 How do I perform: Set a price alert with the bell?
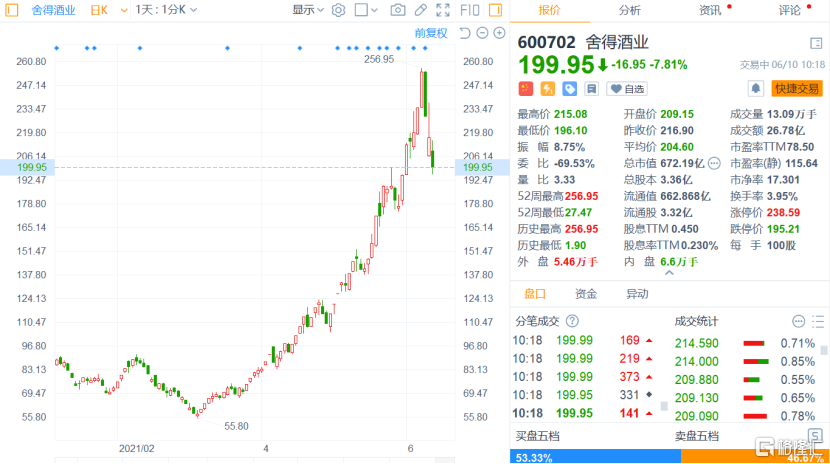pos(756,88)
